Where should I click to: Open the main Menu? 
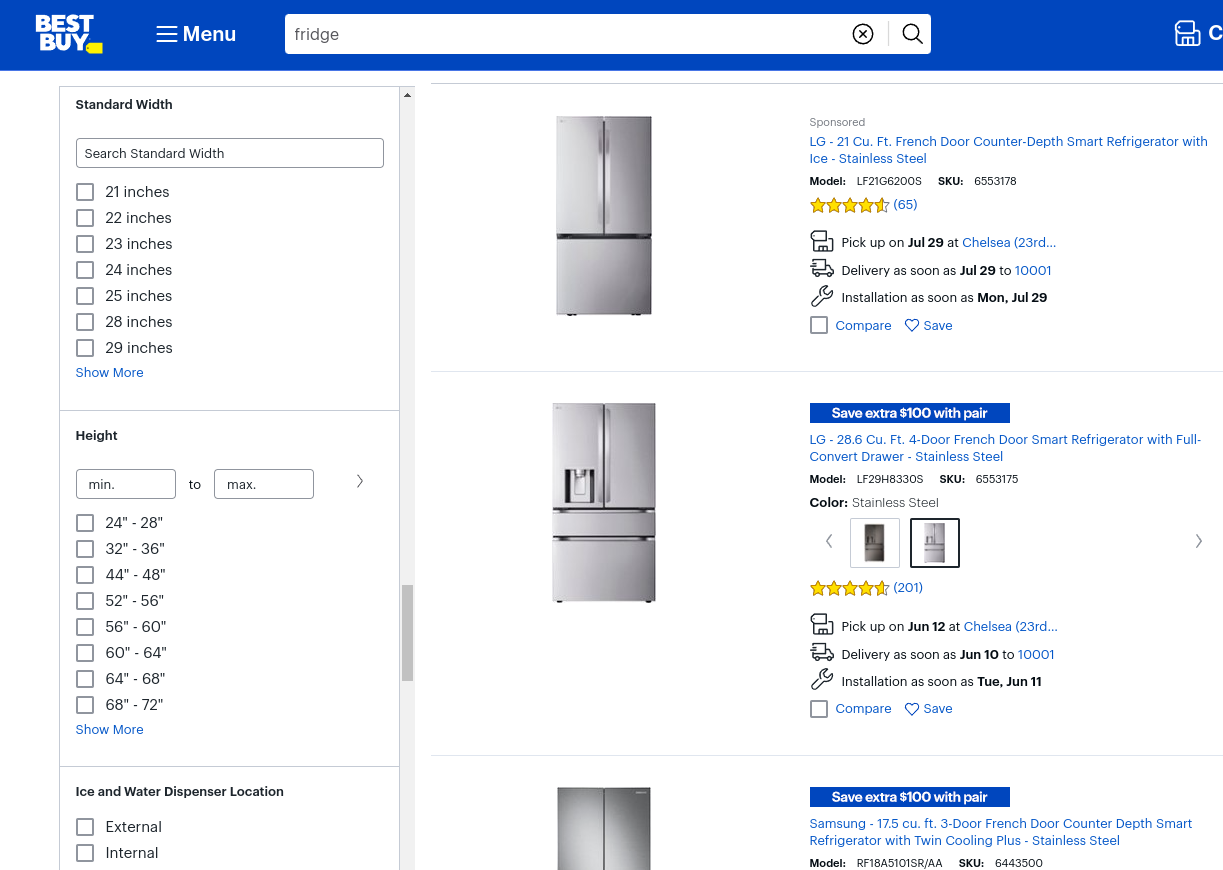click(196, 34)
